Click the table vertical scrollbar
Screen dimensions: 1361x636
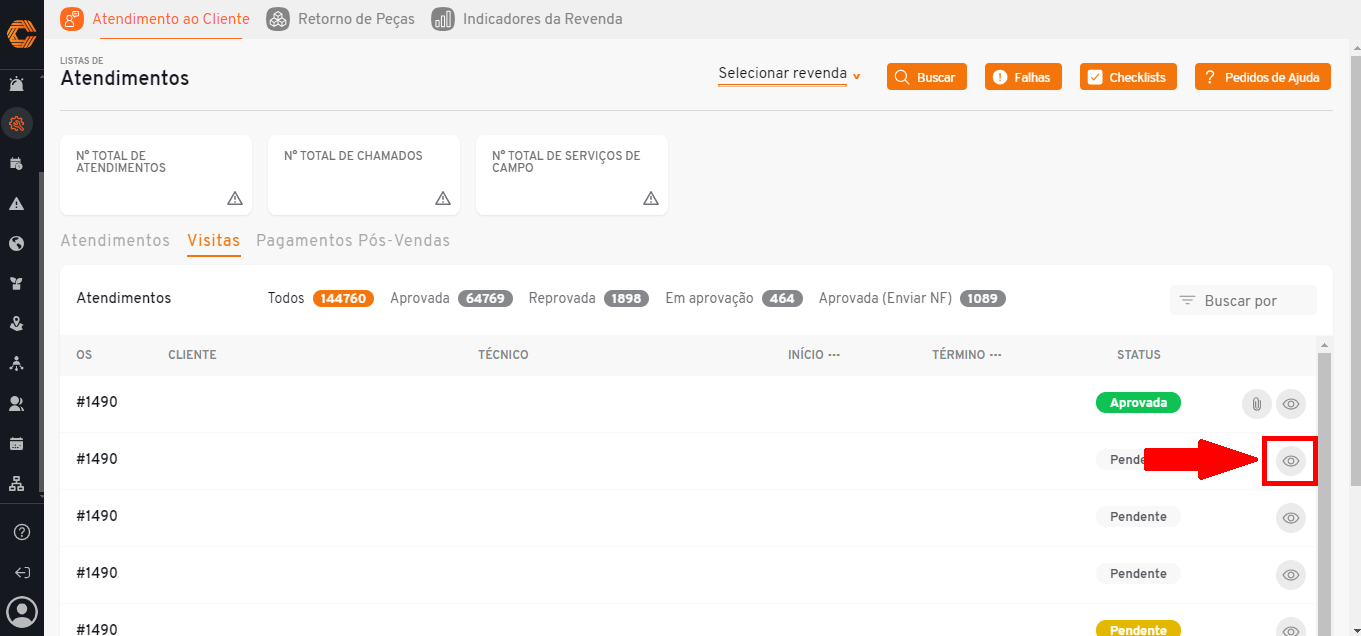pyautogui.click(x=1324, y=494)
